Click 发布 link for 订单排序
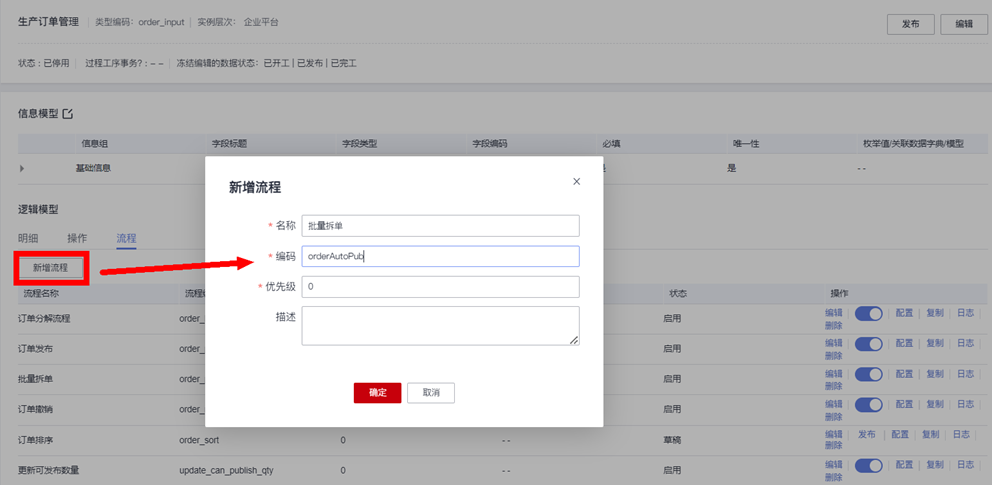Image resolution: width=992 pixels, height=485 pixels. pyautogui.click(x=867, y=434)
